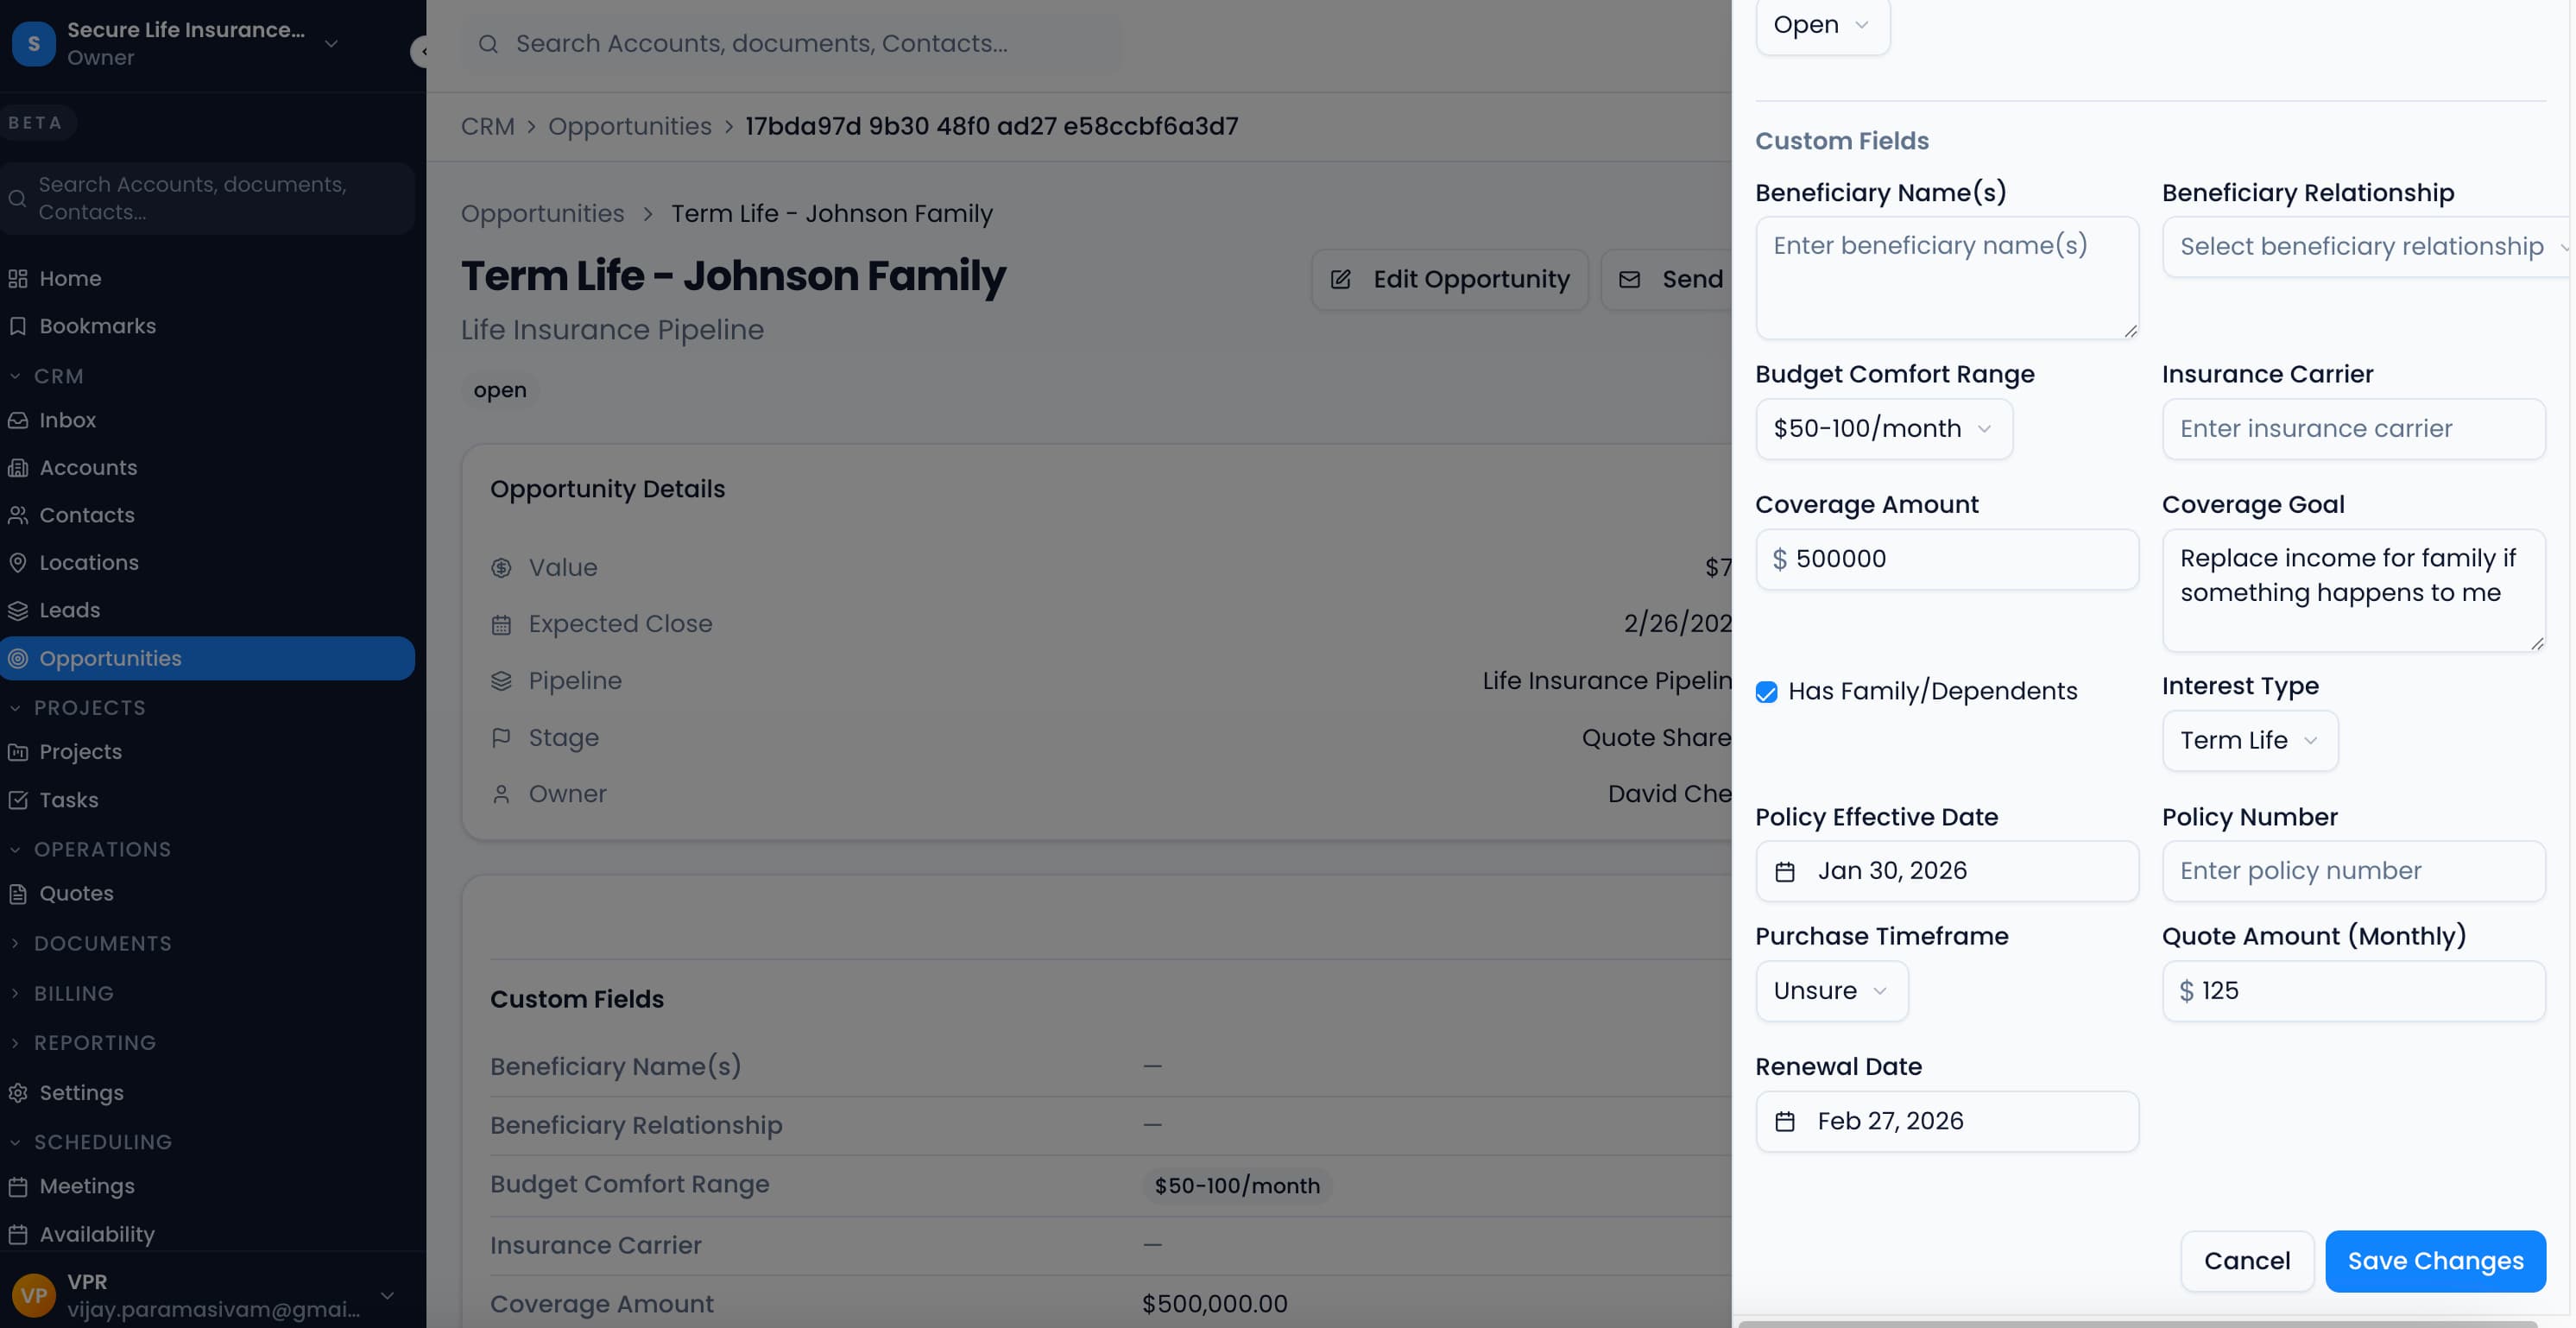The width and height of the screenshot is (2576, 1328).
Task: Select the Meetings calendar icon
Action: (x=19, y=1186)
